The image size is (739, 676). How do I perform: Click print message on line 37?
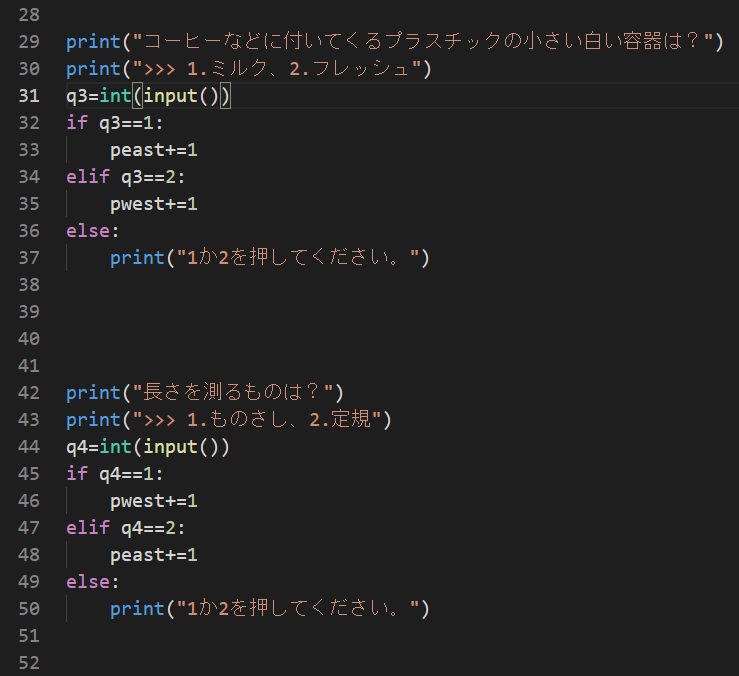[x=270, y=258]
